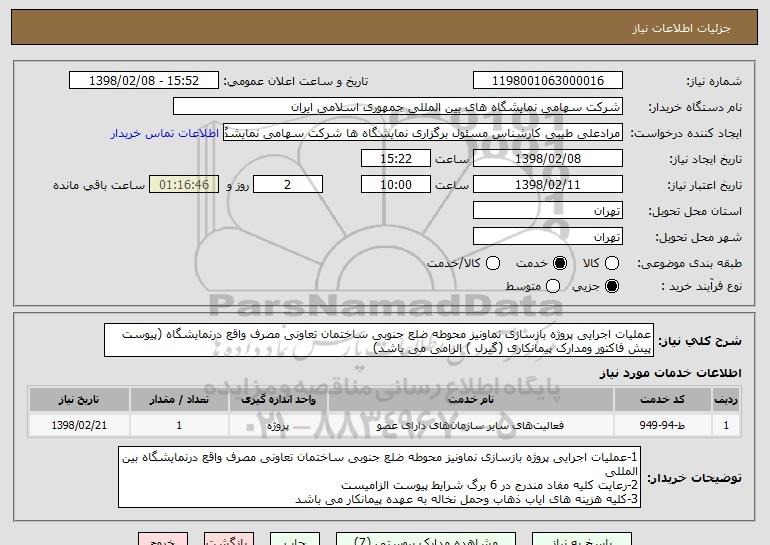The image size is (770, 545).
Task: Select the جزیی purchase type radio
Action: pyautogui.click(x=612, y=286)
